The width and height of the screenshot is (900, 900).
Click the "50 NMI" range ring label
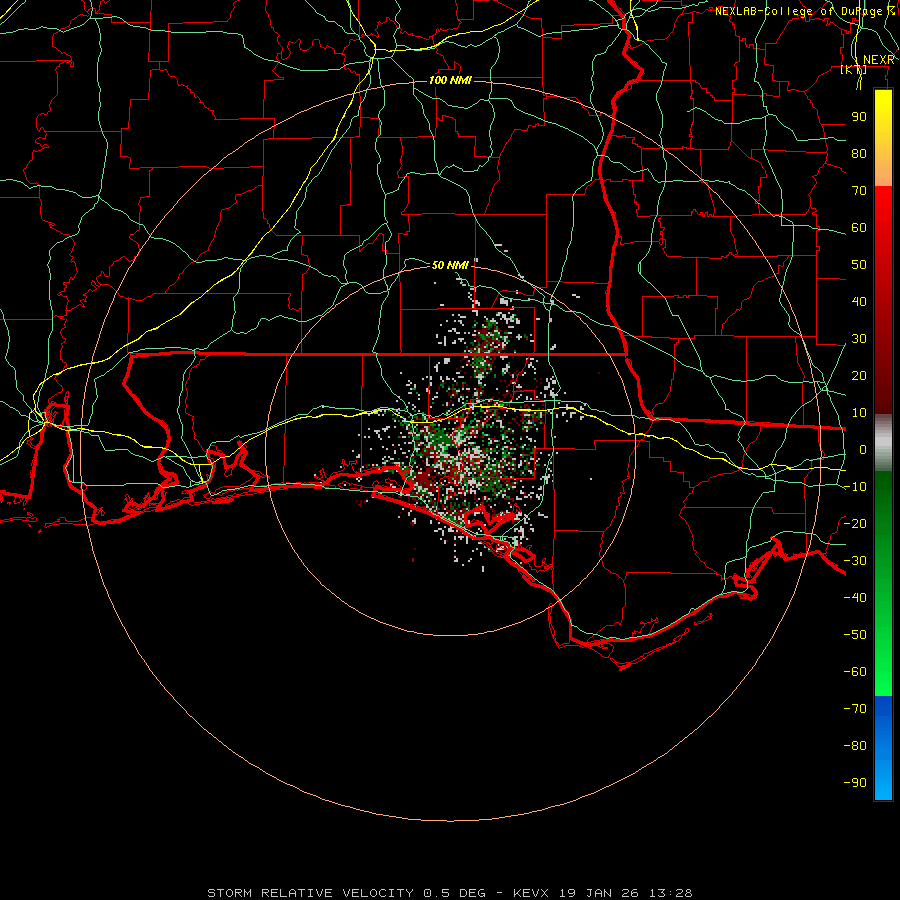tap(450, 265)
